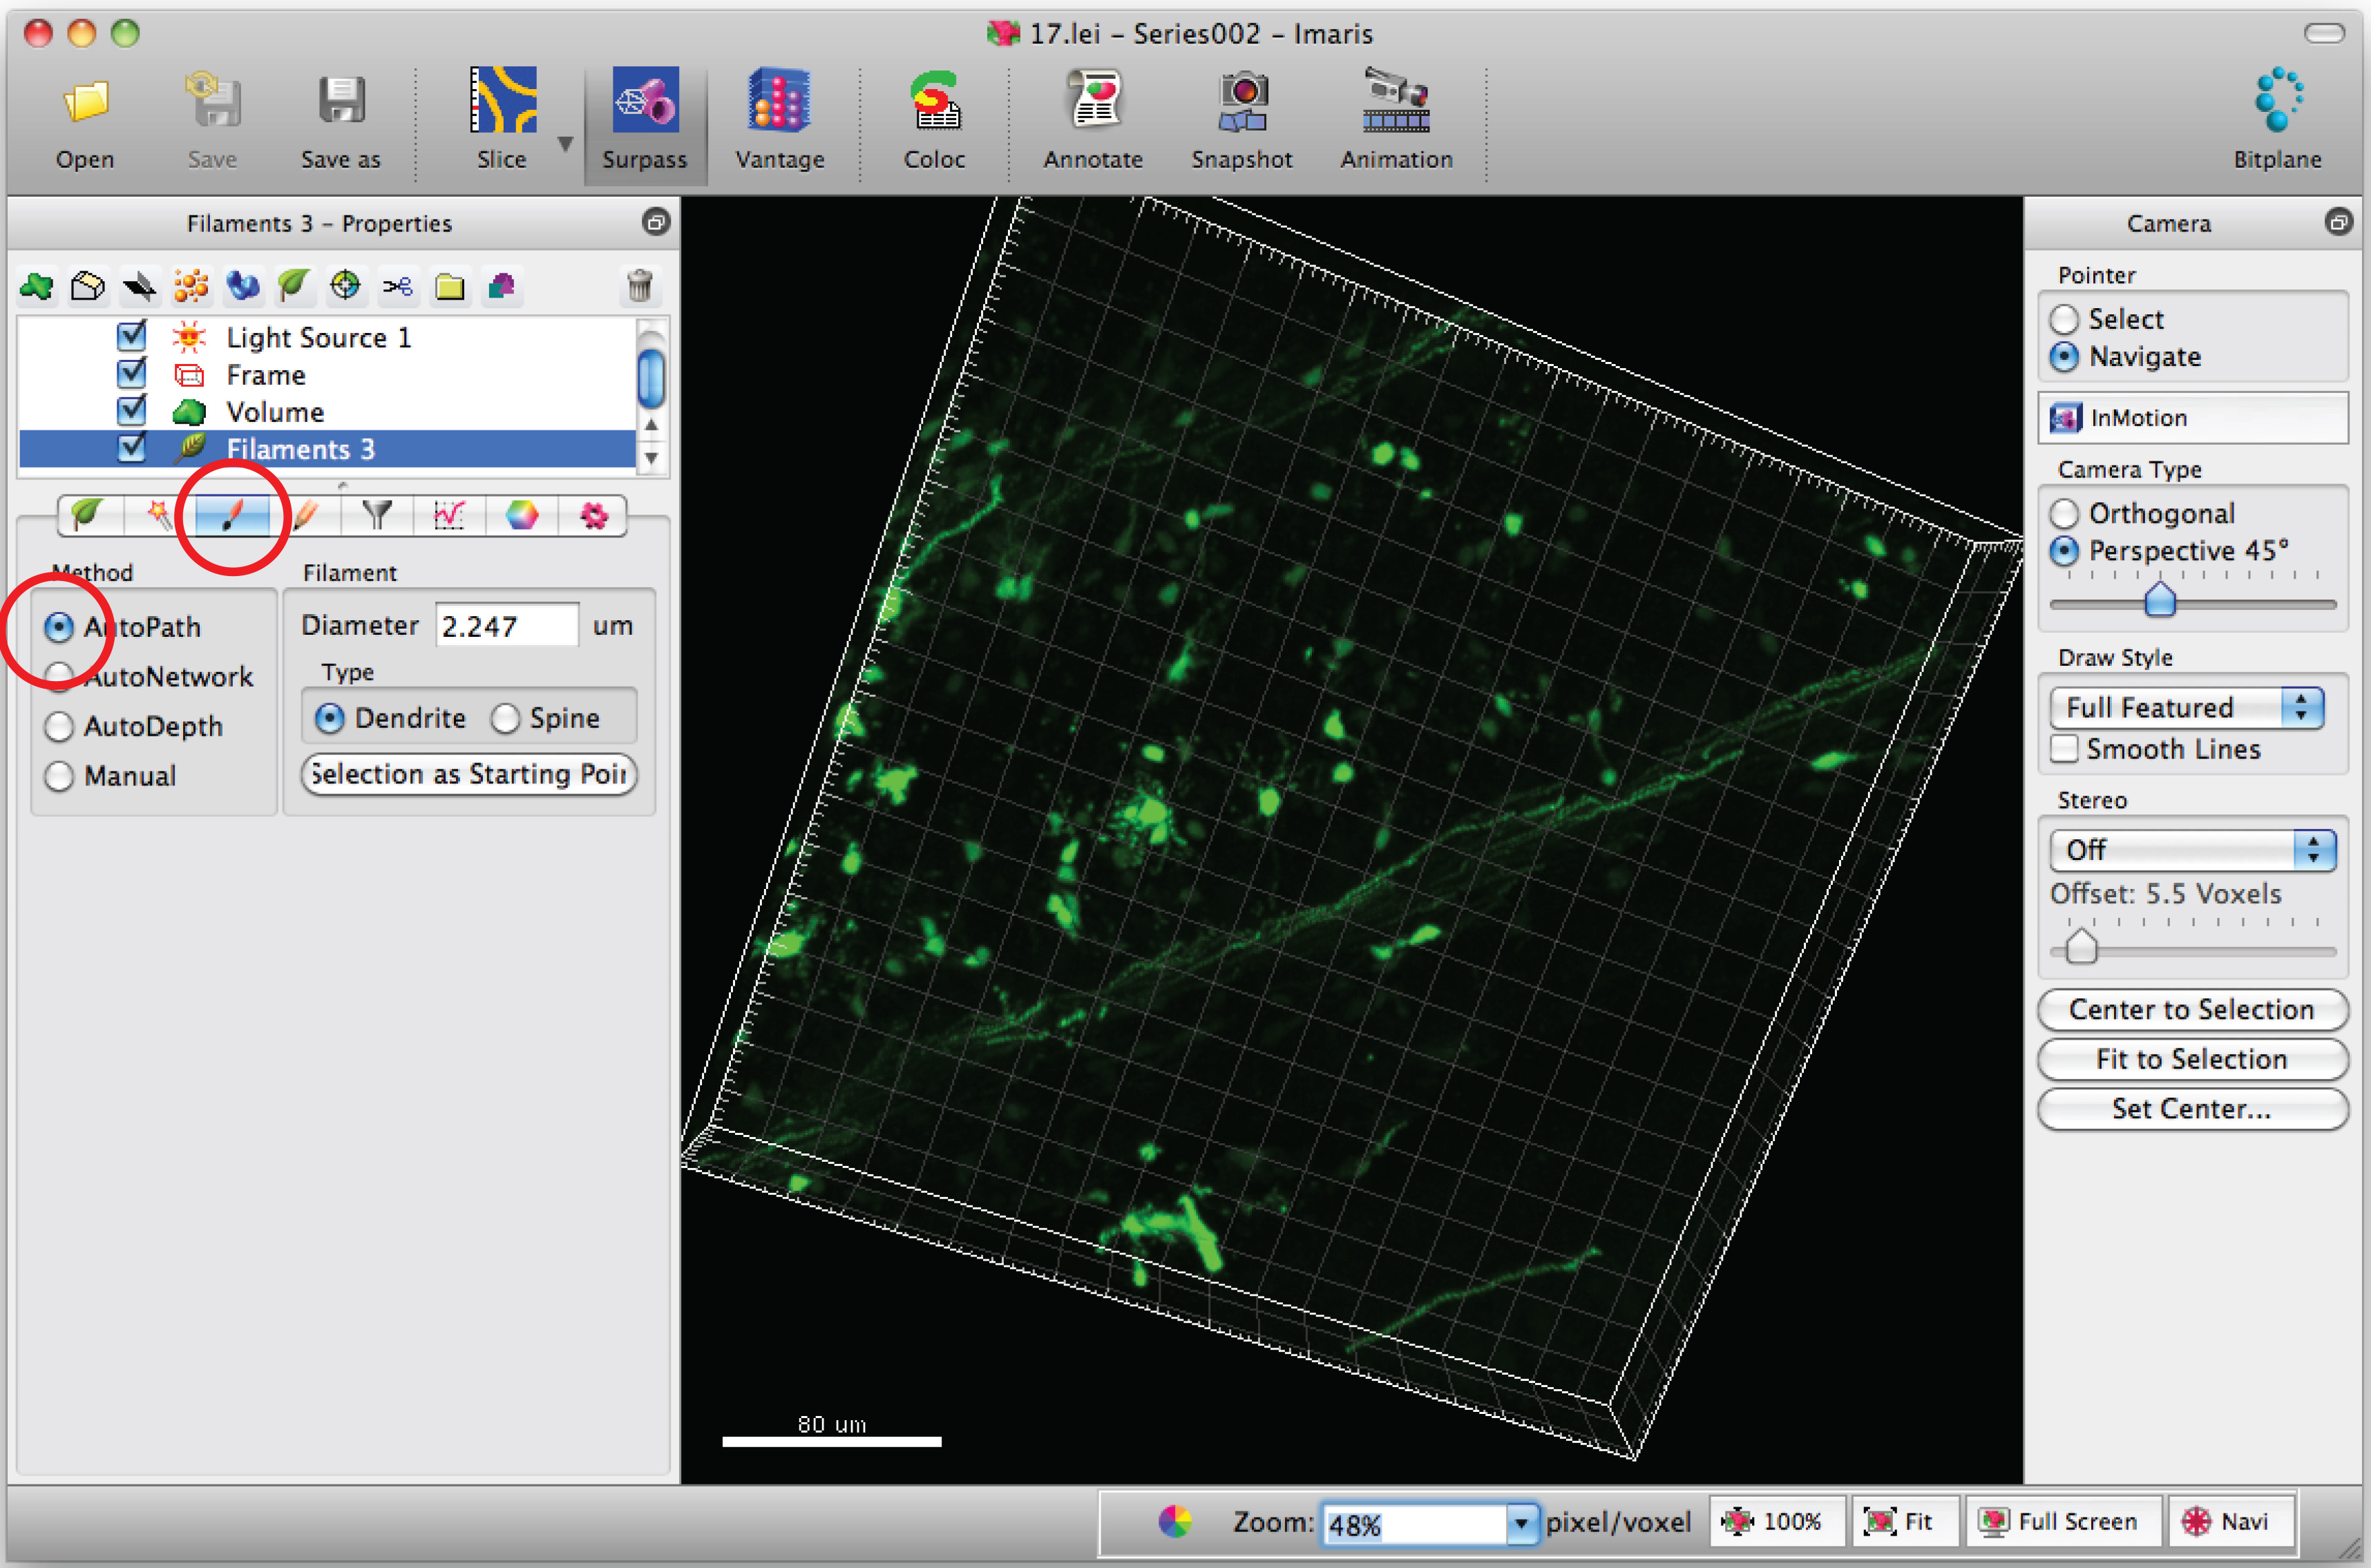Screen dimensions: 2371x1568
Task: Set pointer mode to Select
Action: [2064, 319]
